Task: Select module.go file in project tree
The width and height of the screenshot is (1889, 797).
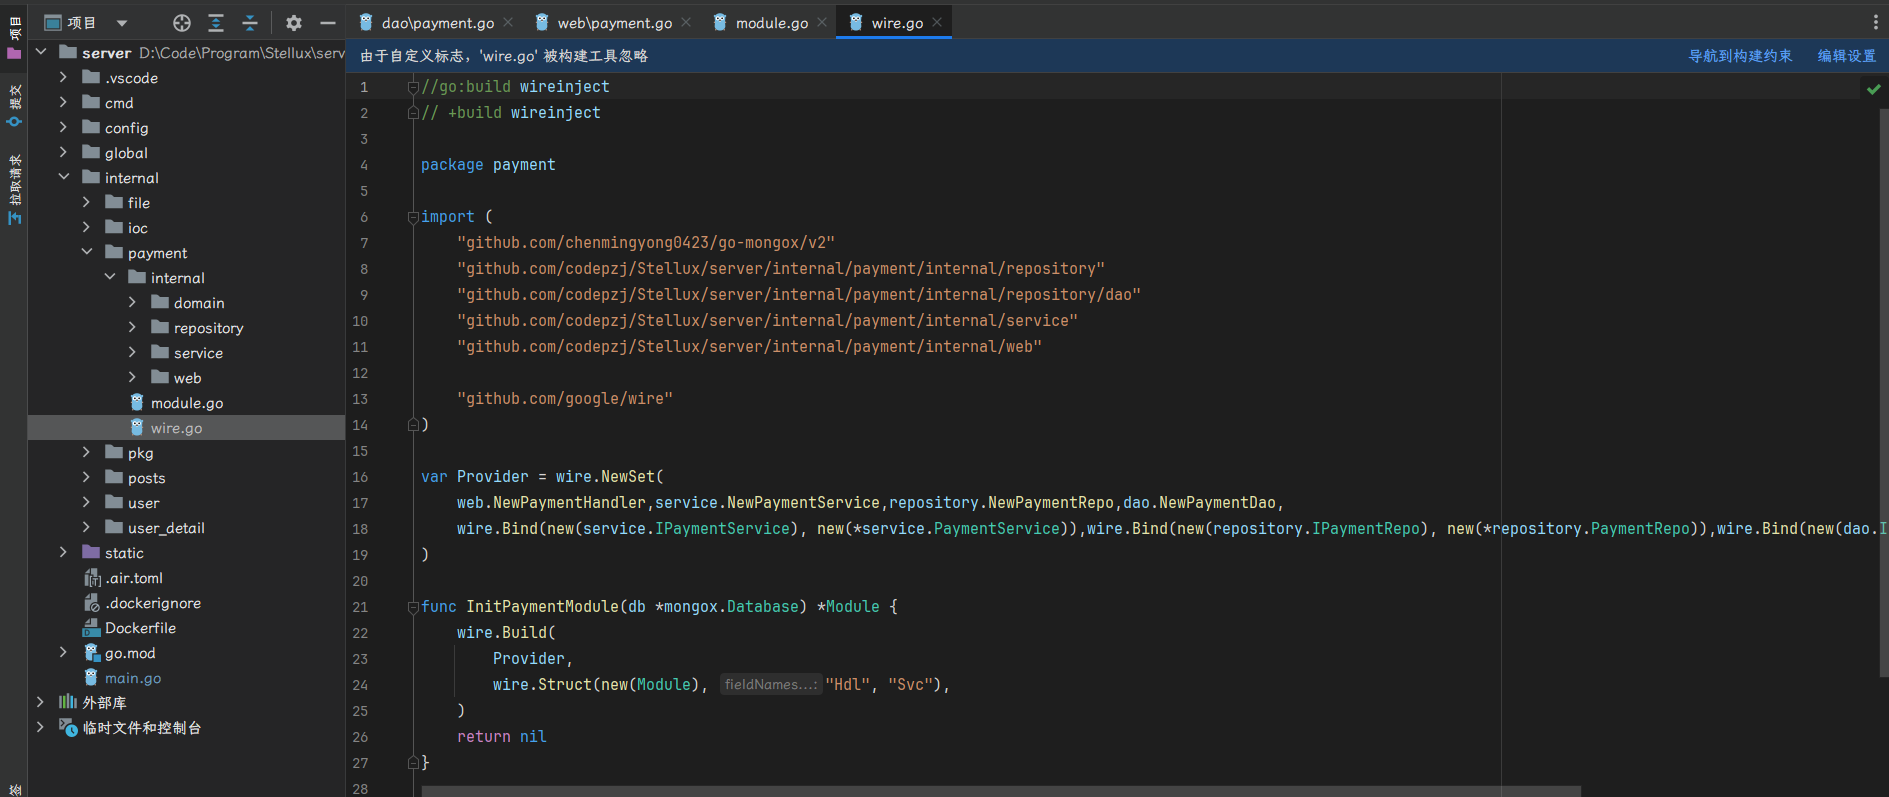Action: pos(186,403)
